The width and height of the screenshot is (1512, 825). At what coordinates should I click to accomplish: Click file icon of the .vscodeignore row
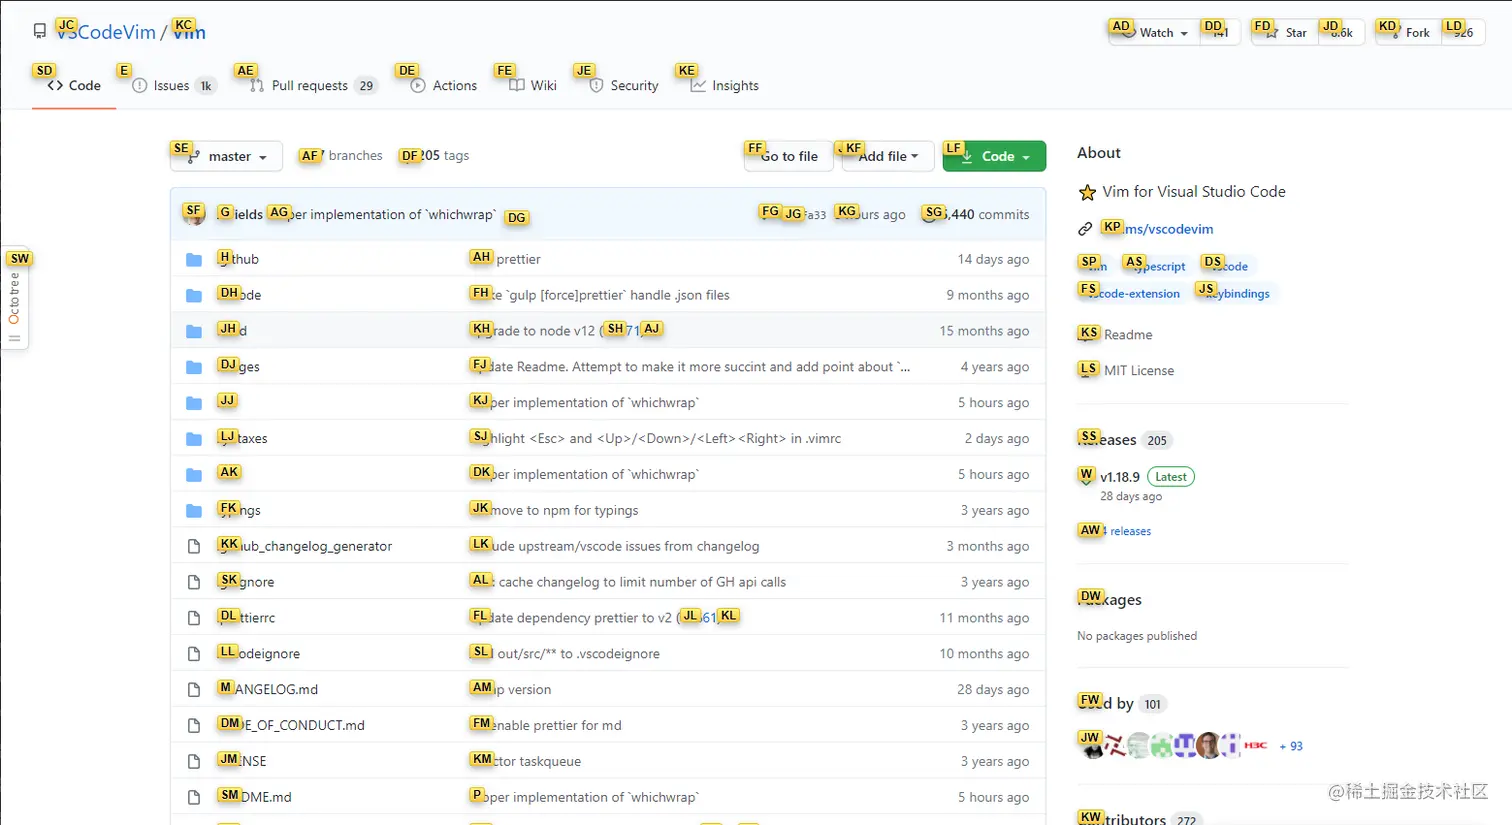click(194, 654)
